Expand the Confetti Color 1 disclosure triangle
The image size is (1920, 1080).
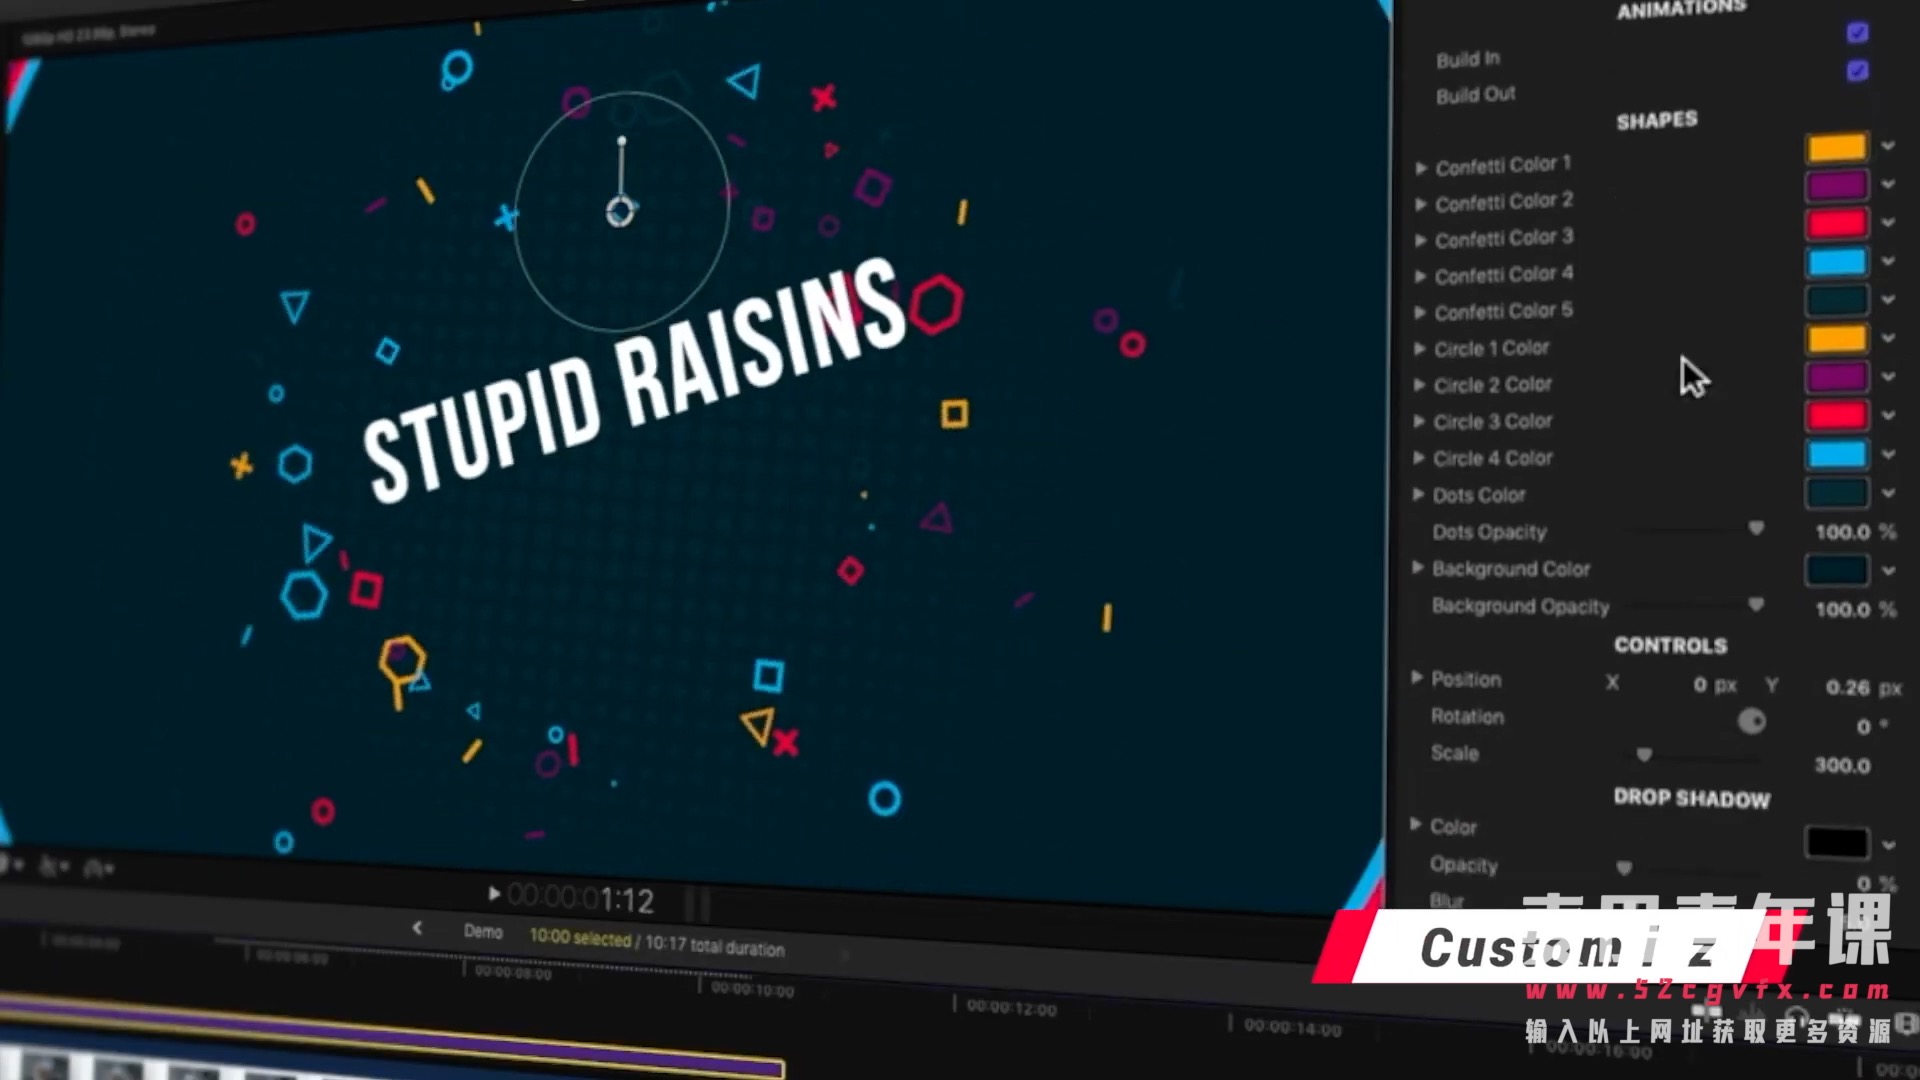[1421, 168]
